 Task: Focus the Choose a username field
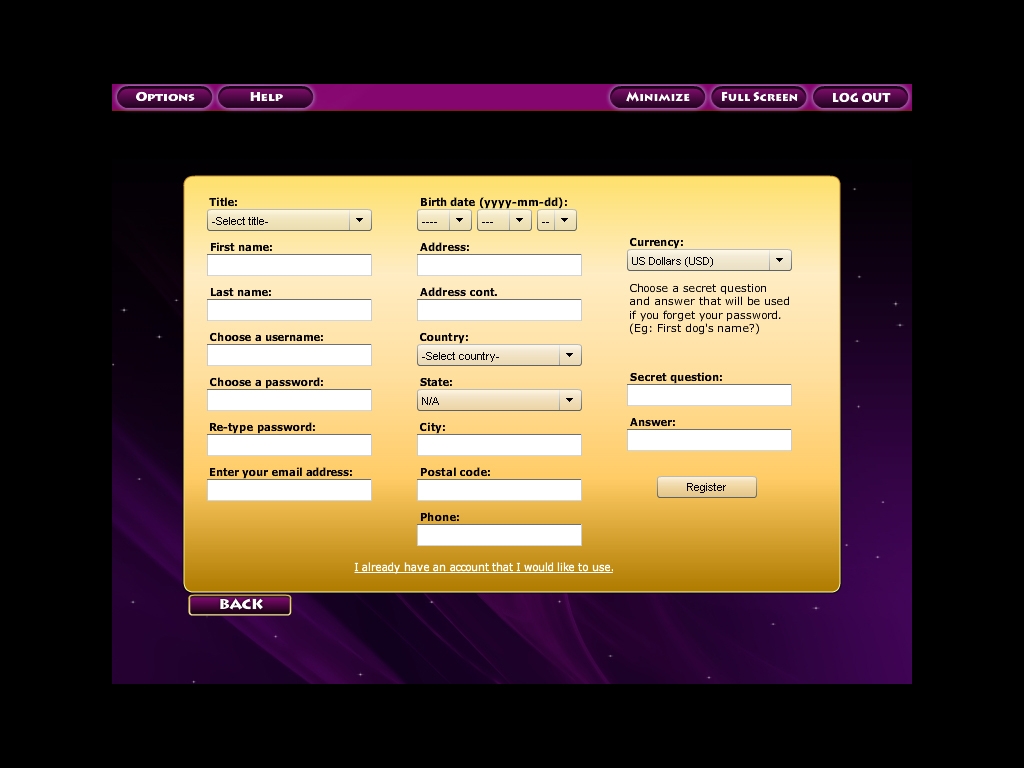tap(289, 355)
